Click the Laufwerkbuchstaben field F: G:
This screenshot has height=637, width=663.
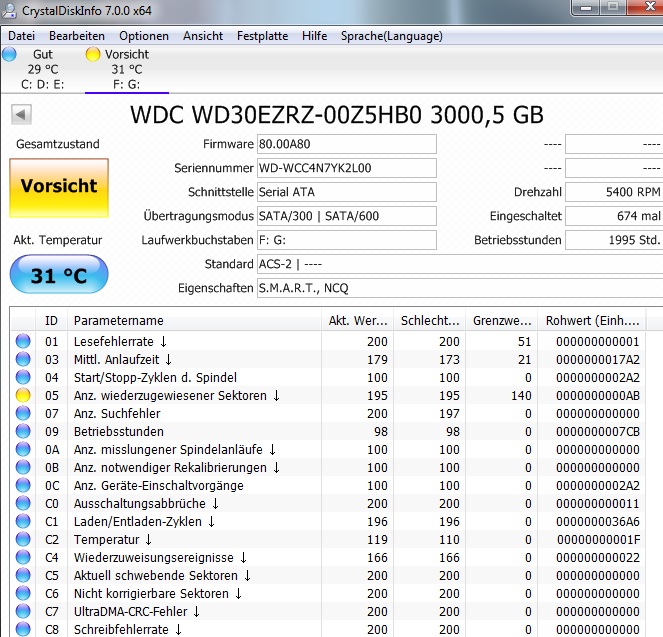click(x=347, y=240)
